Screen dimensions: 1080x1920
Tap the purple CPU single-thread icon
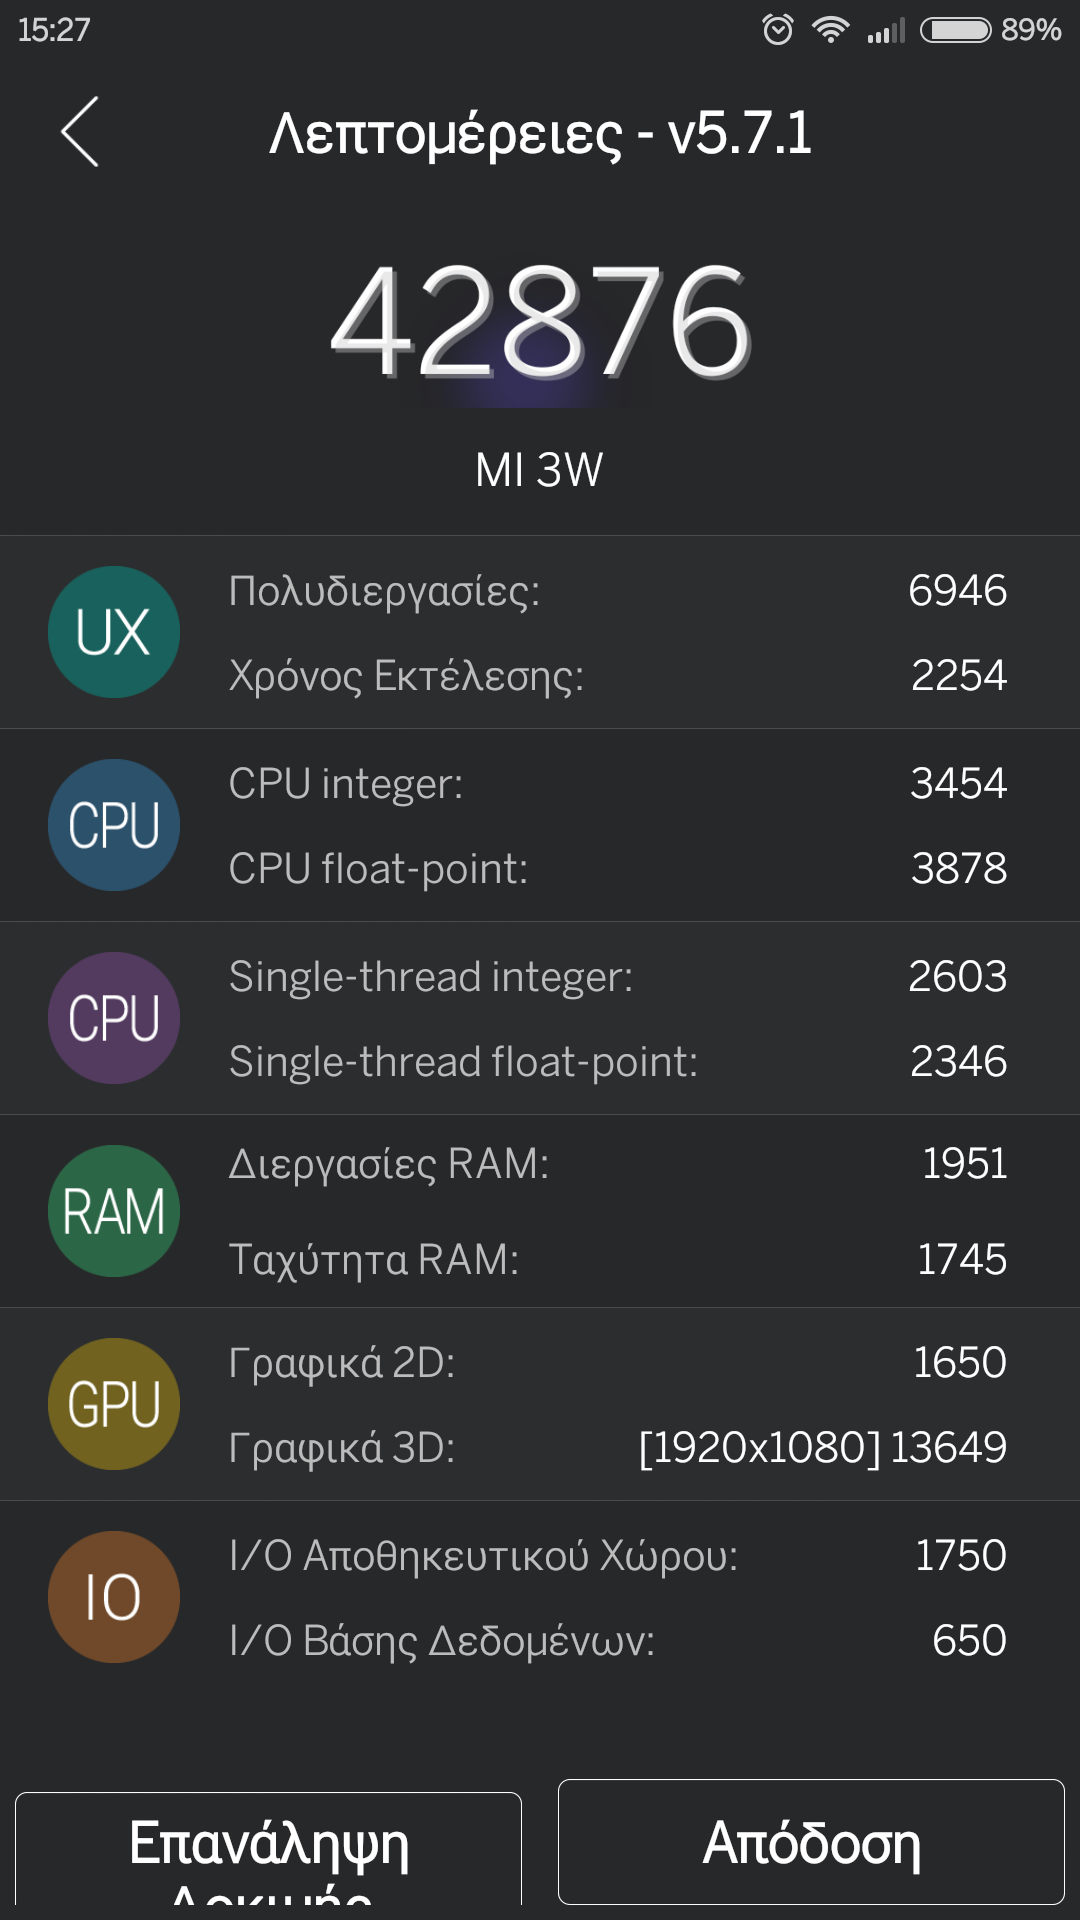pyautogui.click(x=114, y=1018)
